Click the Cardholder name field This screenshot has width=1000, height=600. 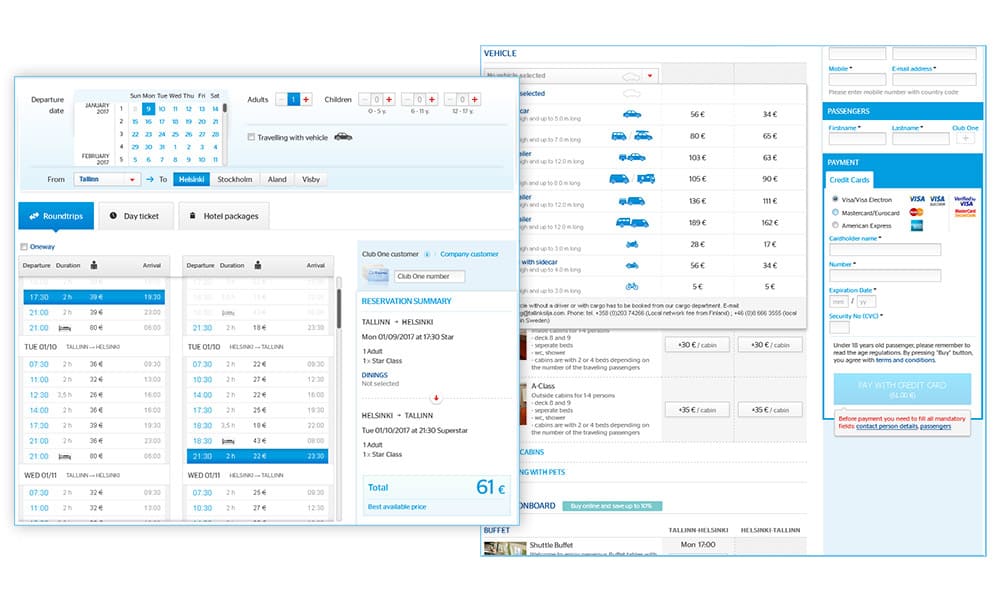point(885,249)
